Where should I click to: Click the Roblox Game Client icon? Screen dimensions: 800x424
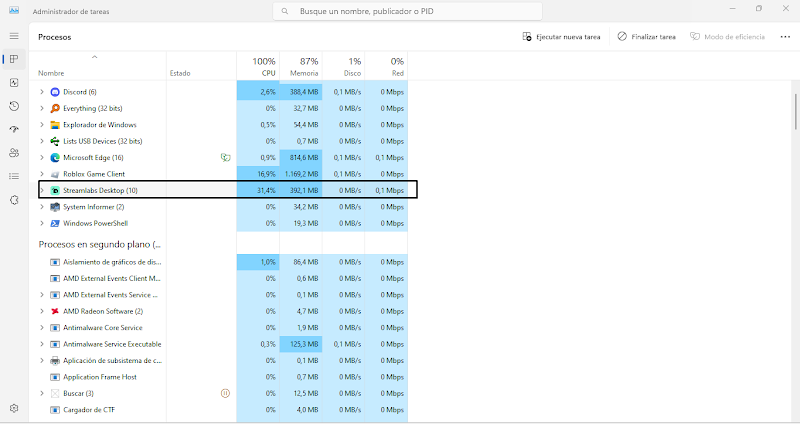(55, 174)
